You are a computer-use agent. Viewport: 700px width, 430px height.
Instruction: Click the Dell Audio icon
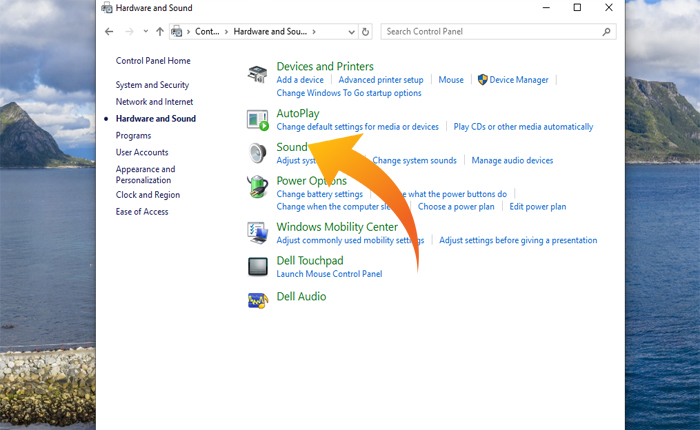coord(258,299)
